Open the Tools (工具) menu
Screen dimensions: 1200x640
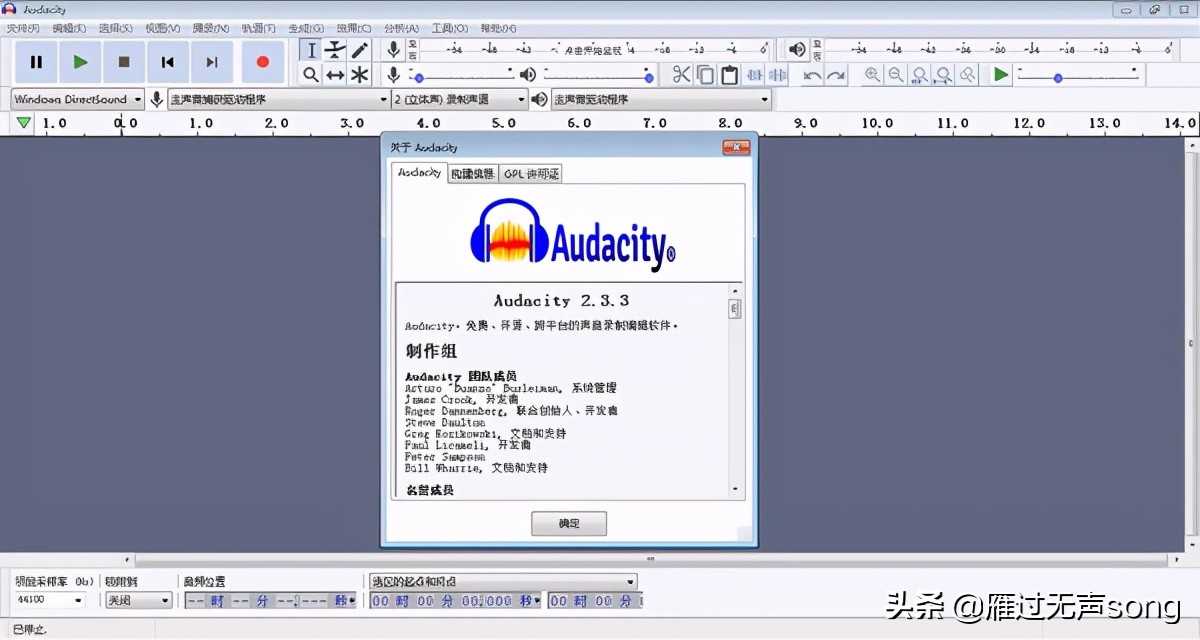[449, 28]
